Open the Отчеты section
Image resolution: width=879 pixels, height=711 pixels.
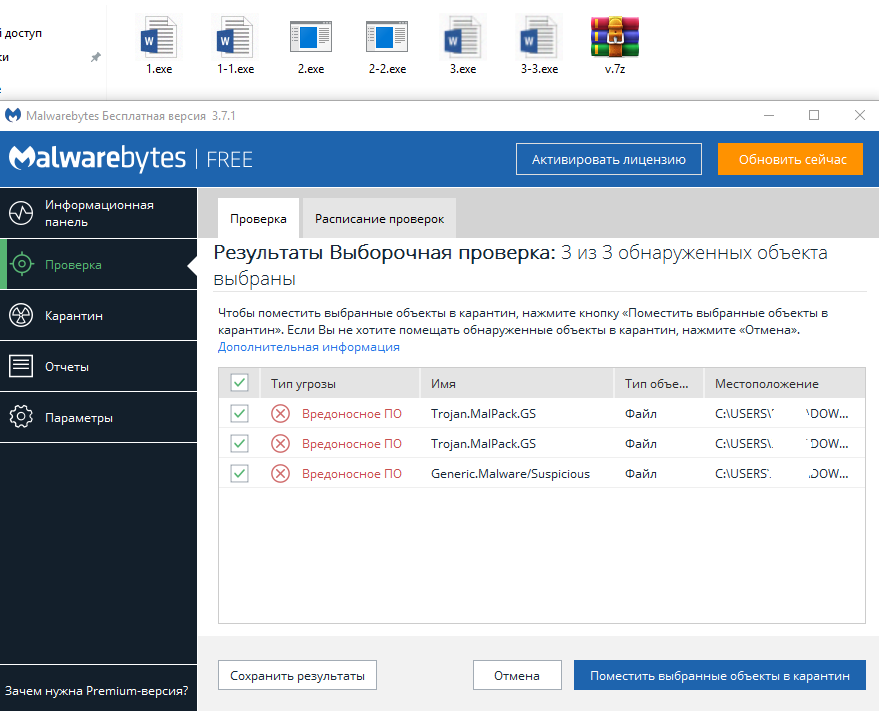click(x=99, y=366)
